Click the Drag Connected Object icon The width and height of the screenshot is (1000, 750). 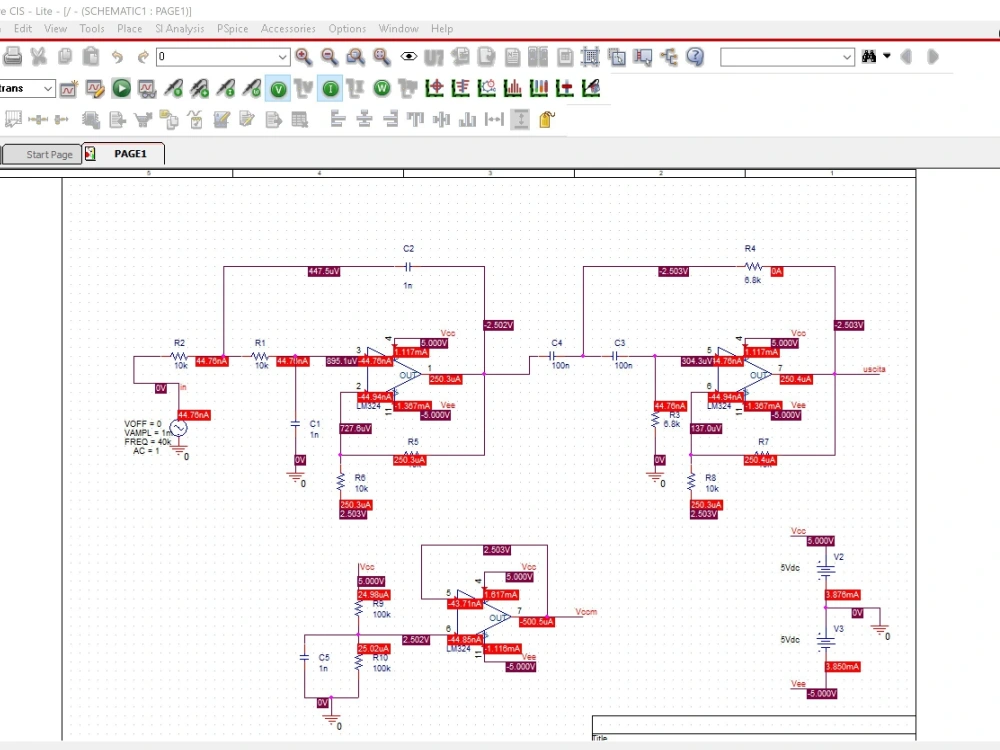pos(643,57)
